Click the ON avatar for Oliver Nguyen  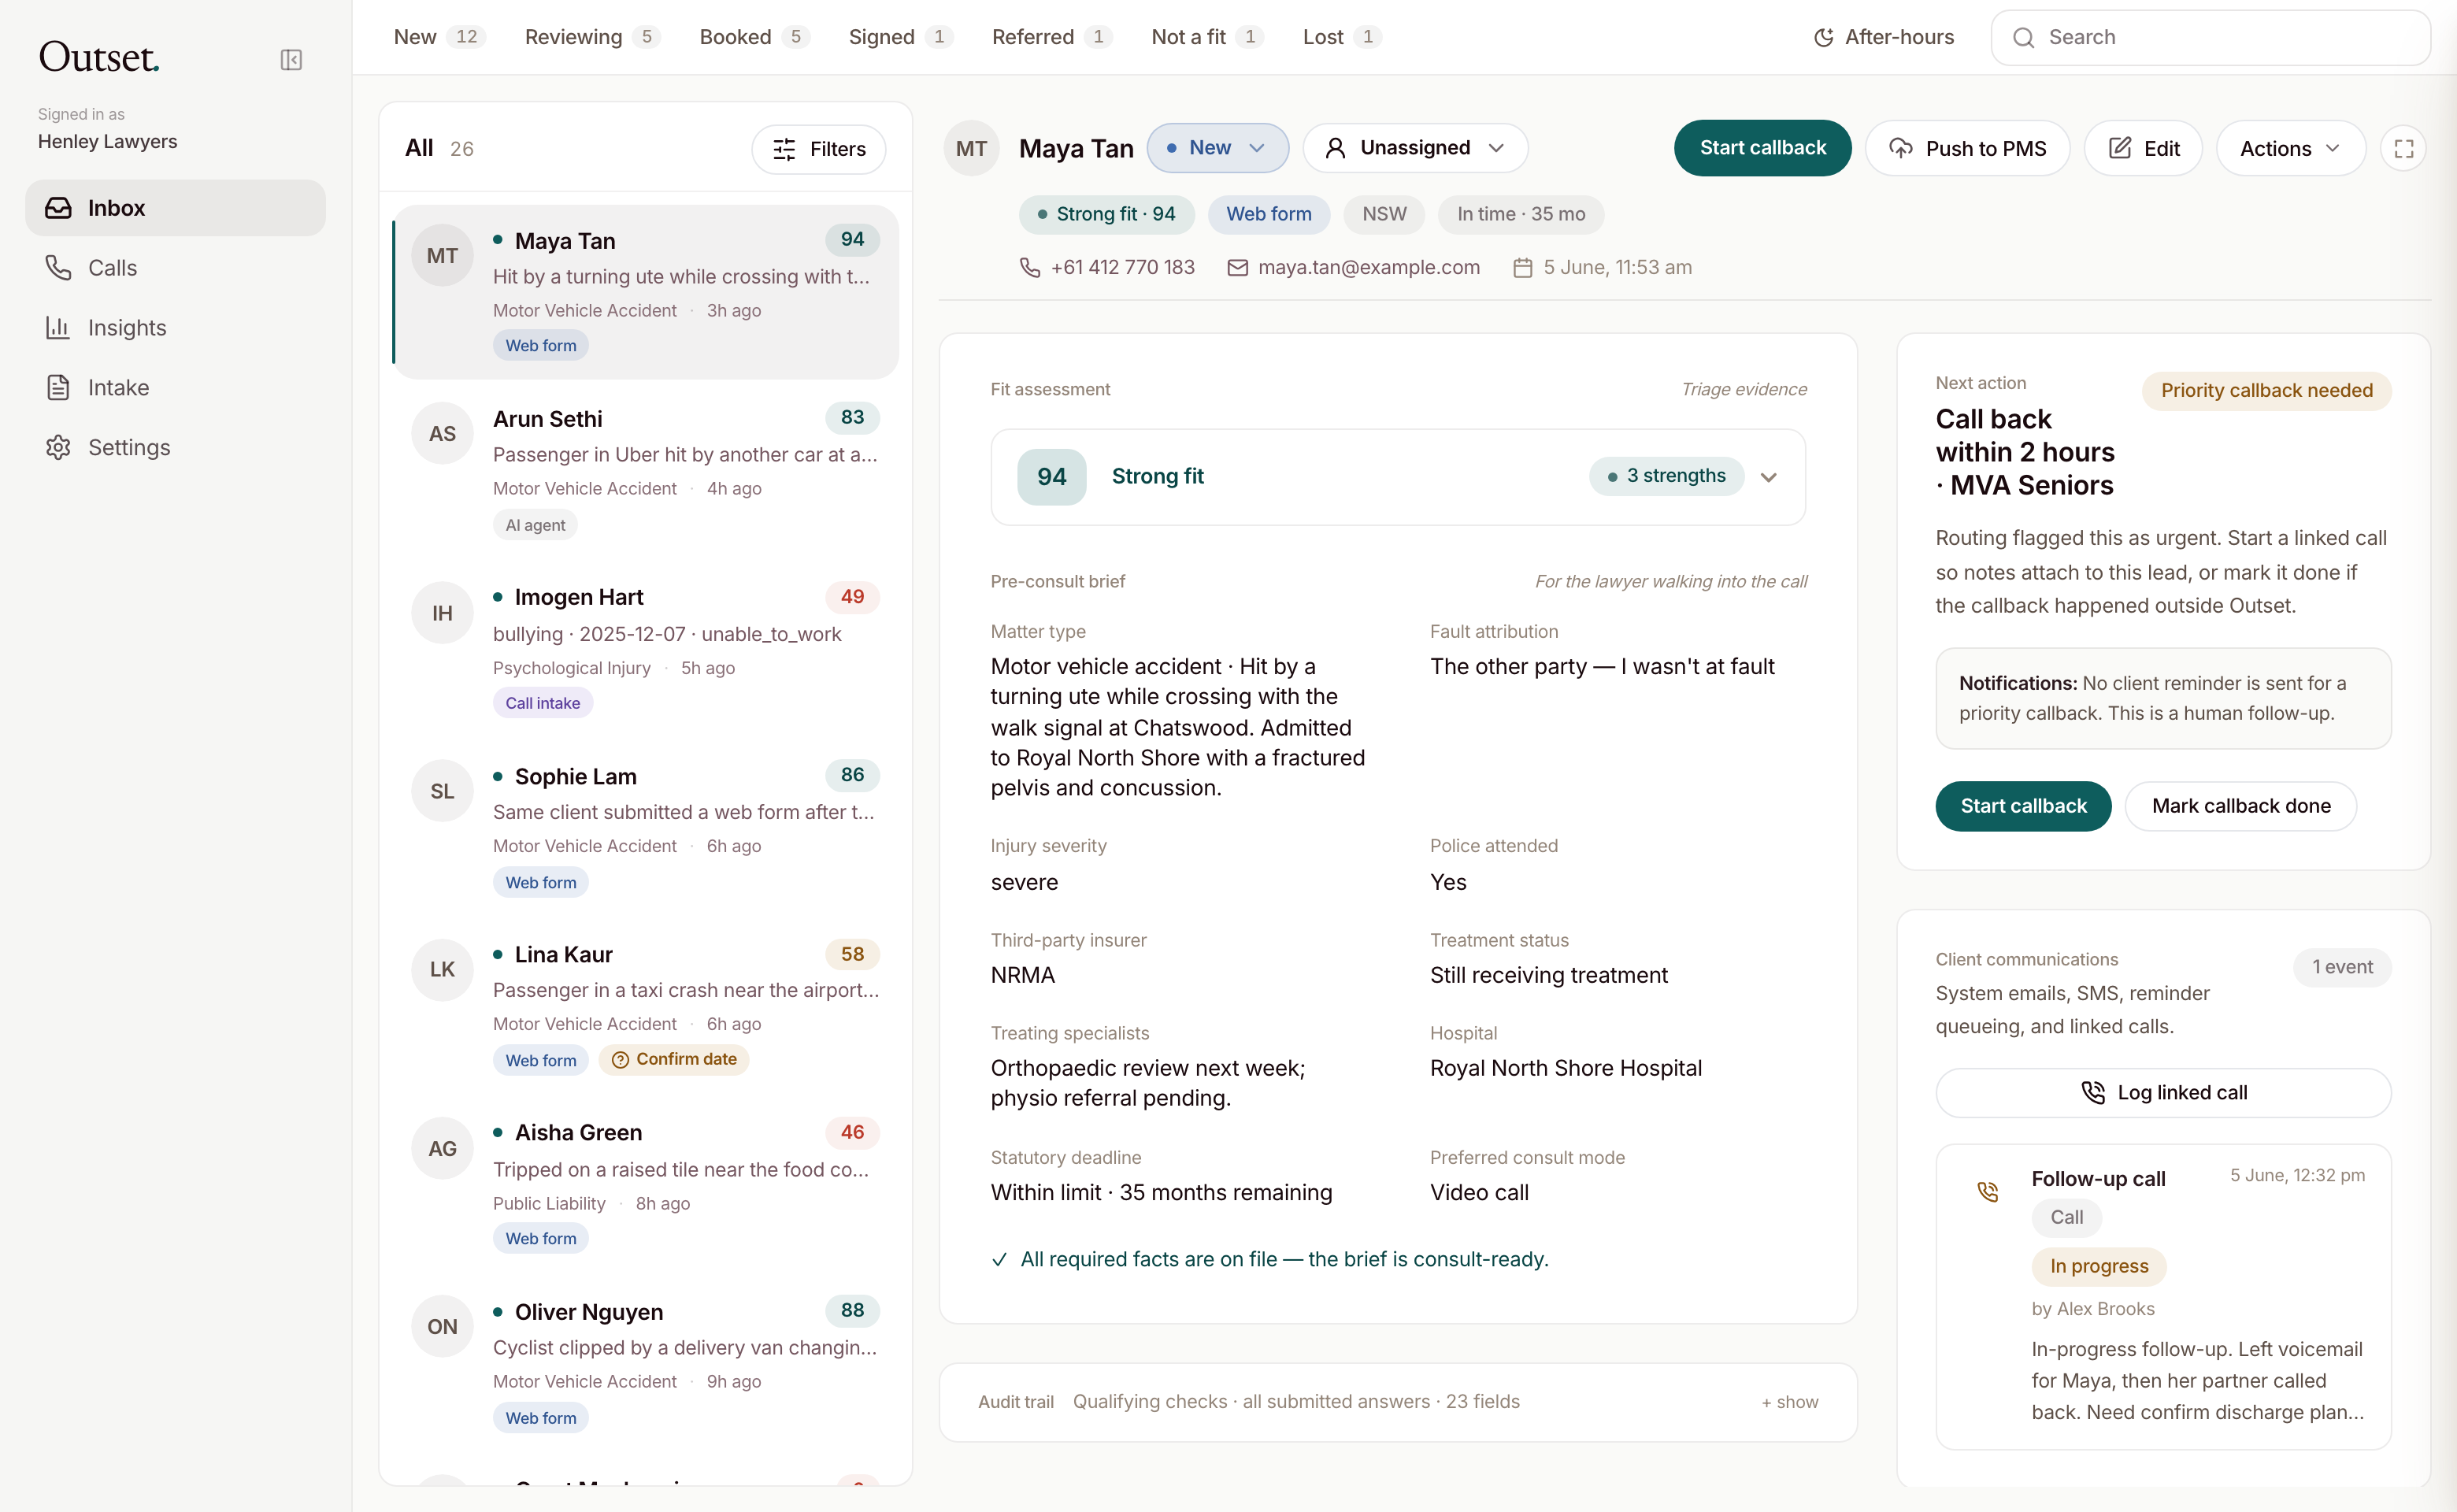pos(442,1326)
